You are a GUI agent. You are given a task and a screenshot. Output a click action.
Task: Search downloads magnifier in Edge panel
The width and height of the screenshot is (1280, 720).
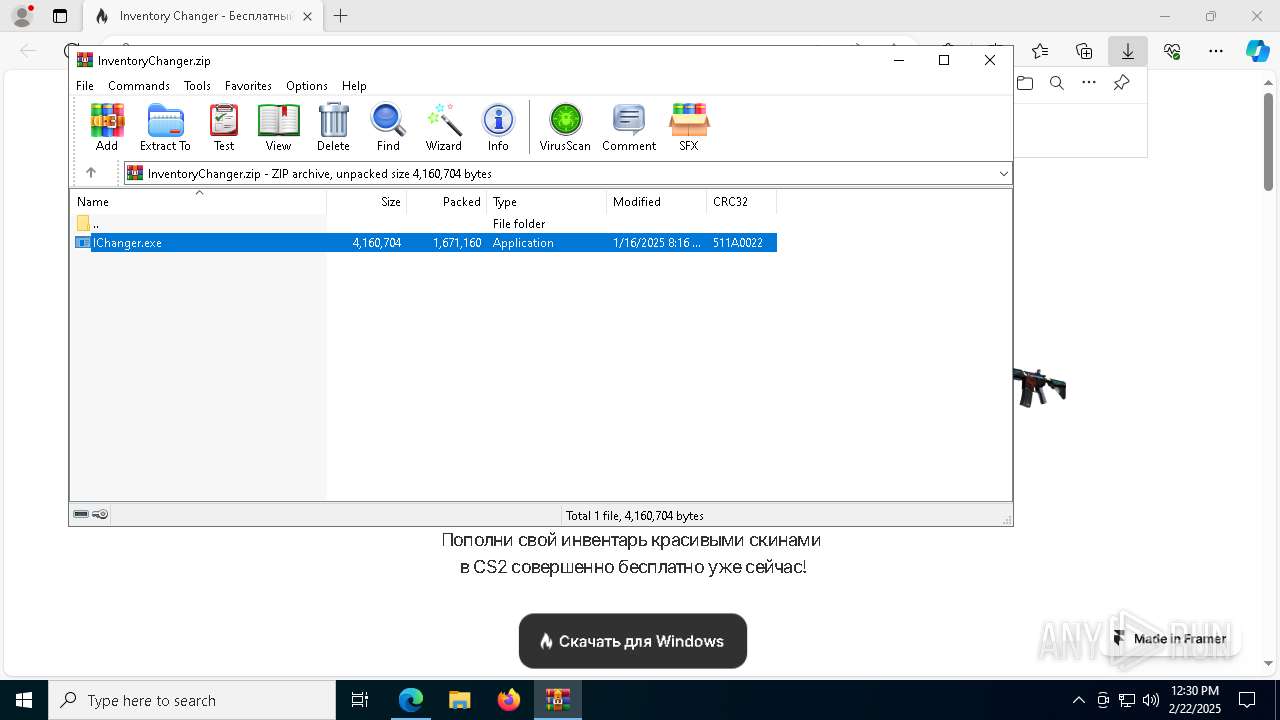tap(1057, 83)
